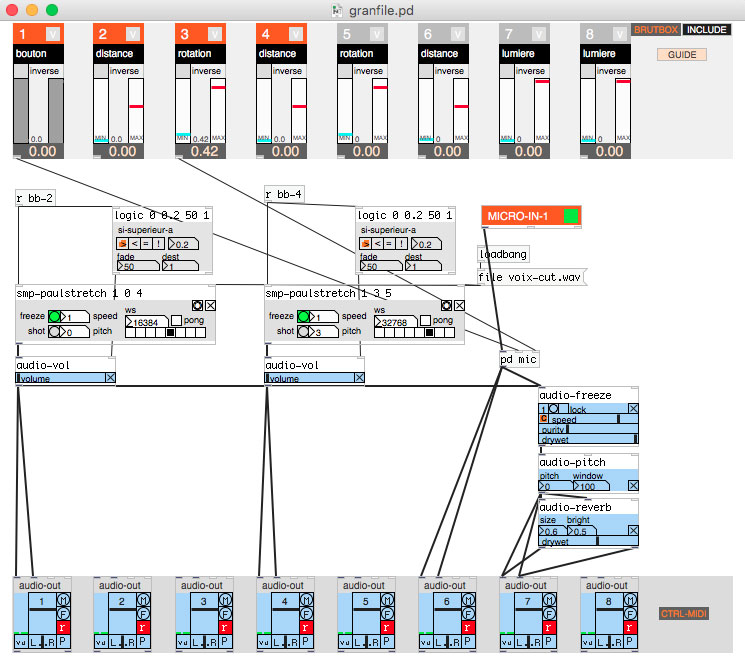Click the 'r bb-4' receive object

point(284,194)
